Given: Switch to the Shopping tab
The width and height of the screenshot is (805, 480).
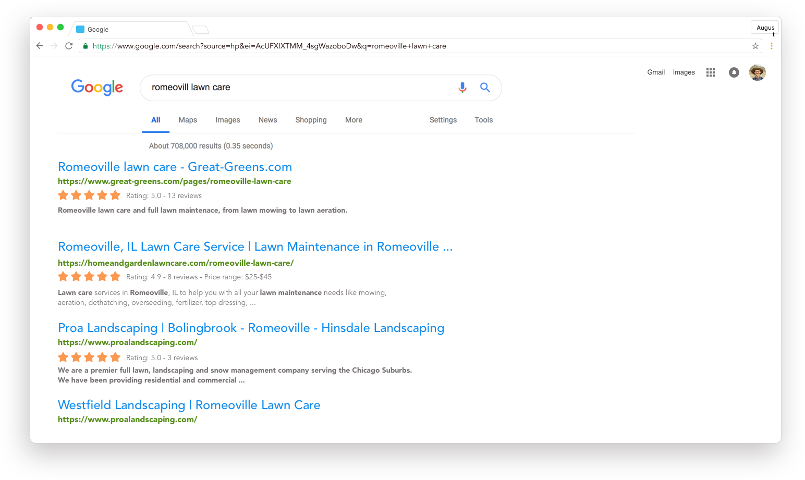Looking at the screenshot, I should [311, 120].
